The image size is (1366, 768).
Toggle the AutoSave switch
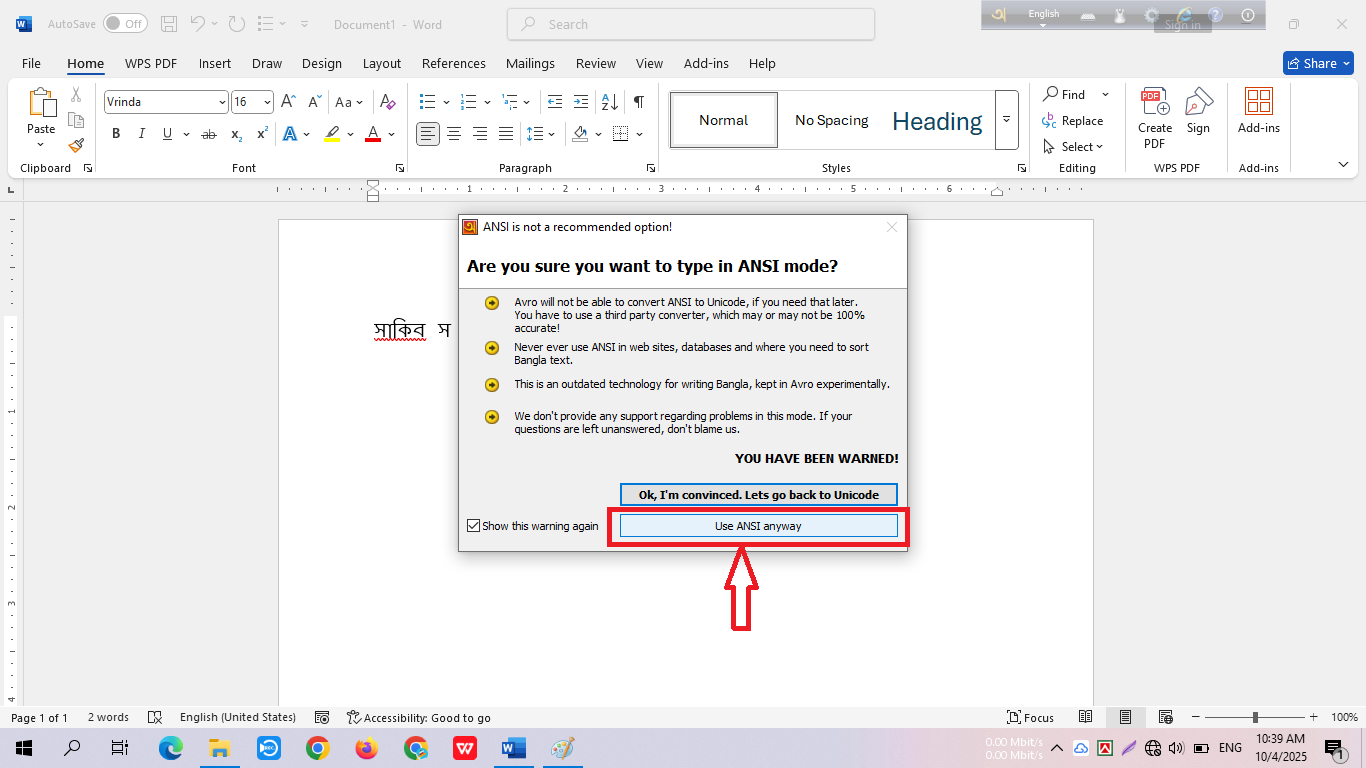point(125,24)
